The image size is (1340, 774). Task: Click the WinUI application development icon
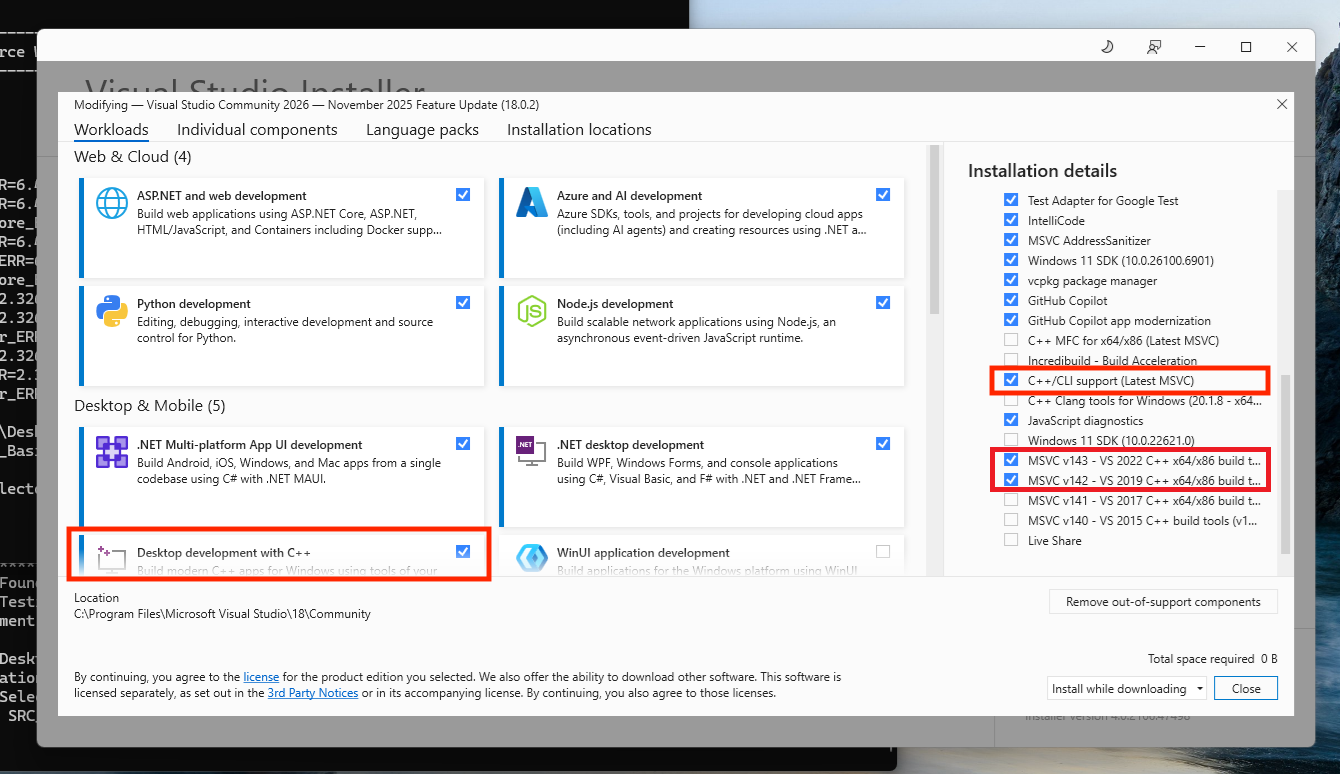pos(530,558)
